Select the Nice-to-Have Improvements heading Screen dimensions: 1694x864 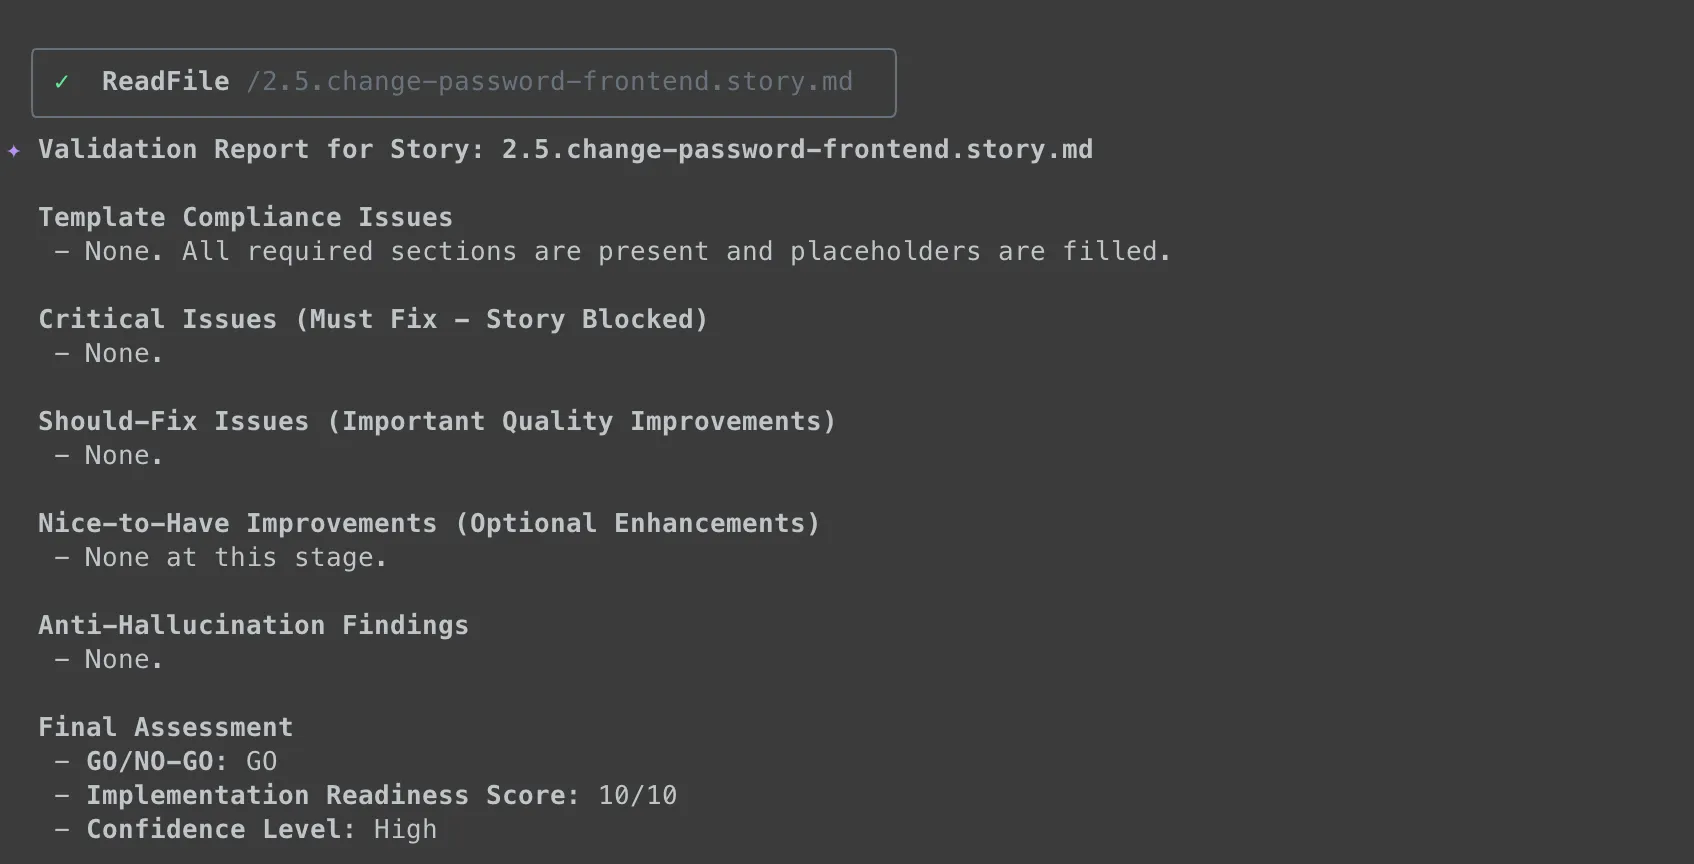[428, 524]
